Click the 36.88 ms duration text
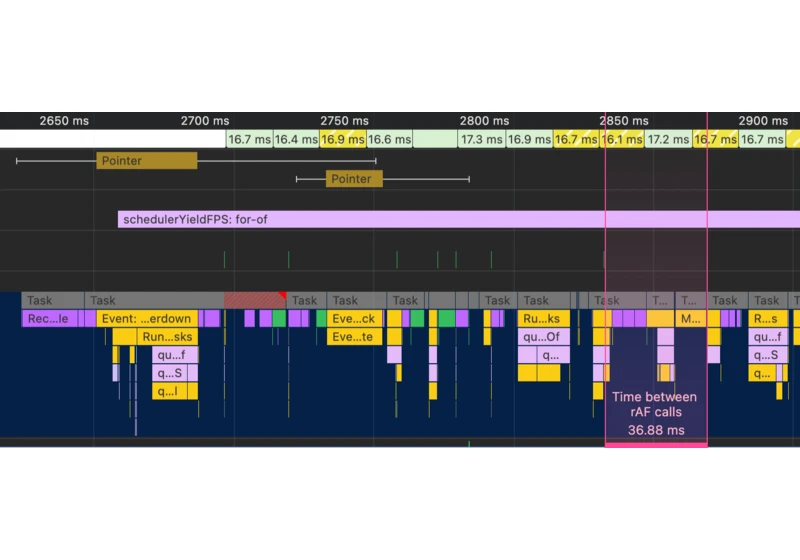Screen dimensions: 800x560 pos(656,430)
